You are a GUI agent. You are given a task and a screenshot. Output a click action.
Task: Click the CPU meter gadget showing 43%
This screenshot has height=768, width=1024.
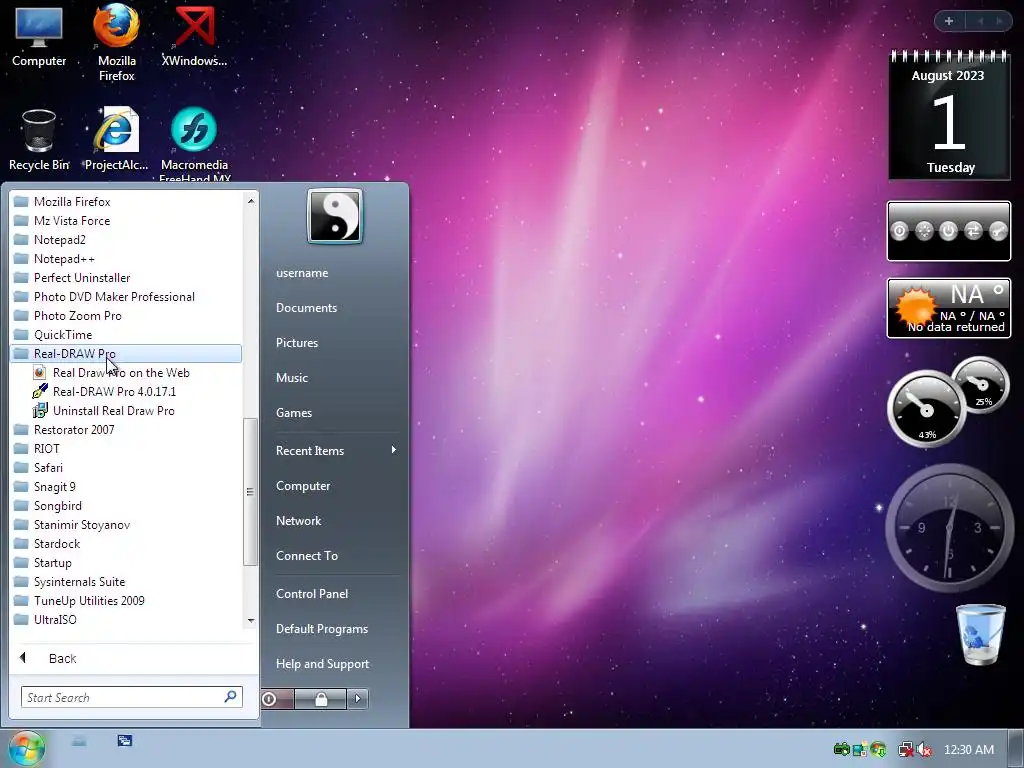[926, 409]
